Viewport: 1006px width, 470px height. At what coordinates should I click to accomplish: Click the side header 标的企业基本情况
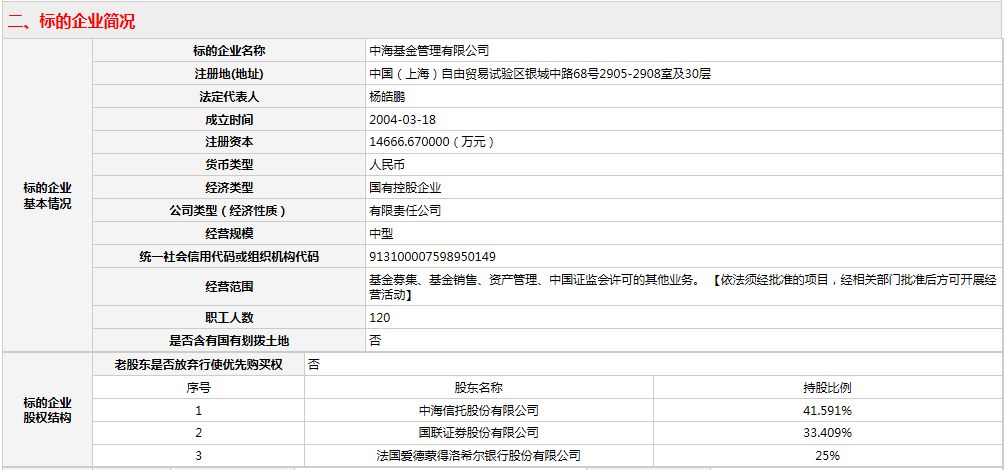47,196
